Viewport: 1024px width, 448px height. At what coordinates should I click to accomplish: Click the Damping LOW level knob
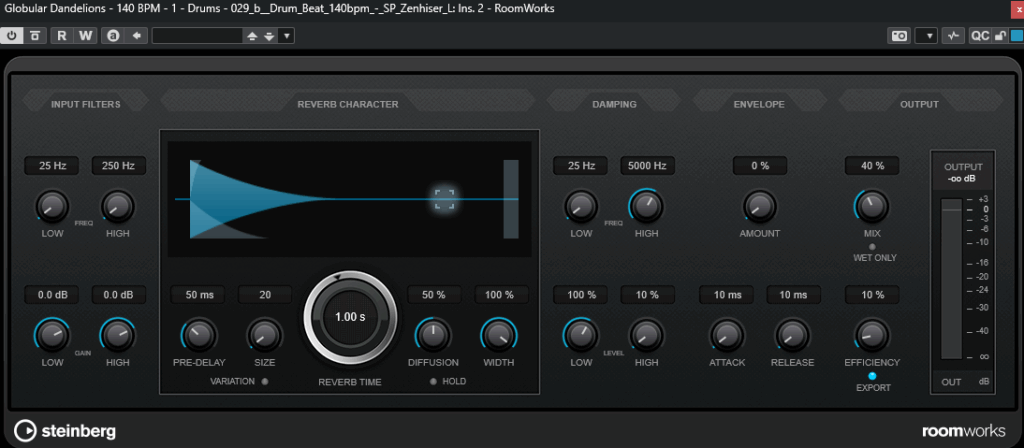click(x=581, y=336)
